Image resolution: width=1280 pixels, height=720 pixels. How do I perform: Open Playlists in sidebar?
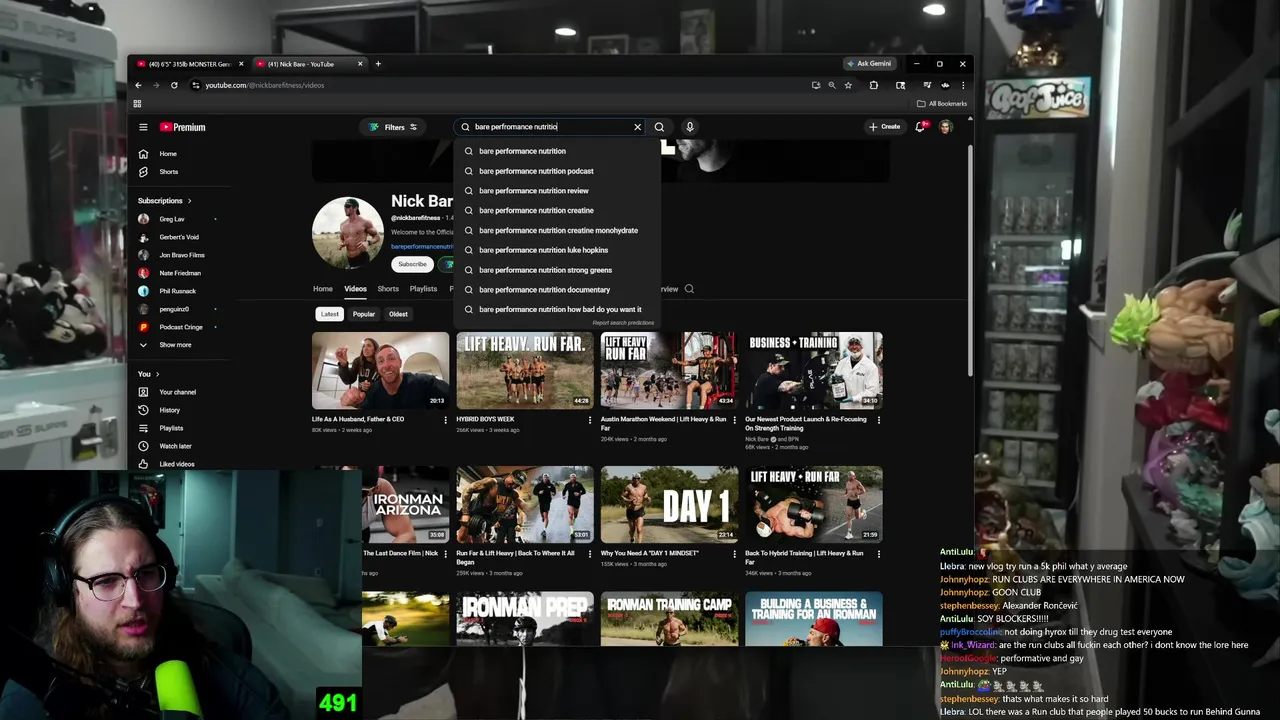pos(171,428)
